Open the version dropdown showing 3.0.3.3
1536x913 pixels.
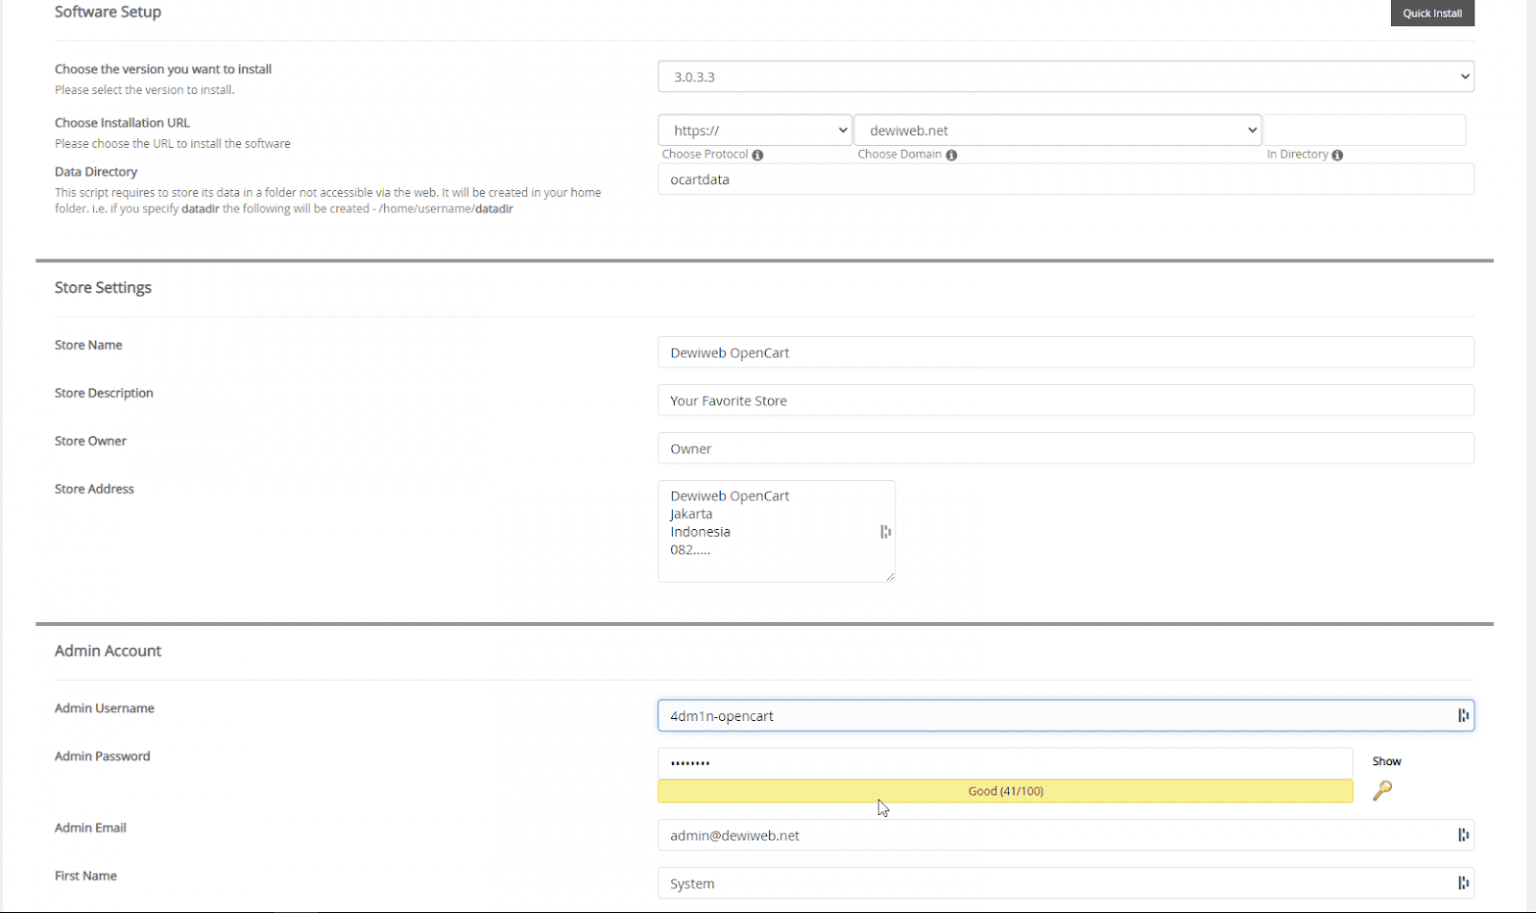click(1066, 77)
